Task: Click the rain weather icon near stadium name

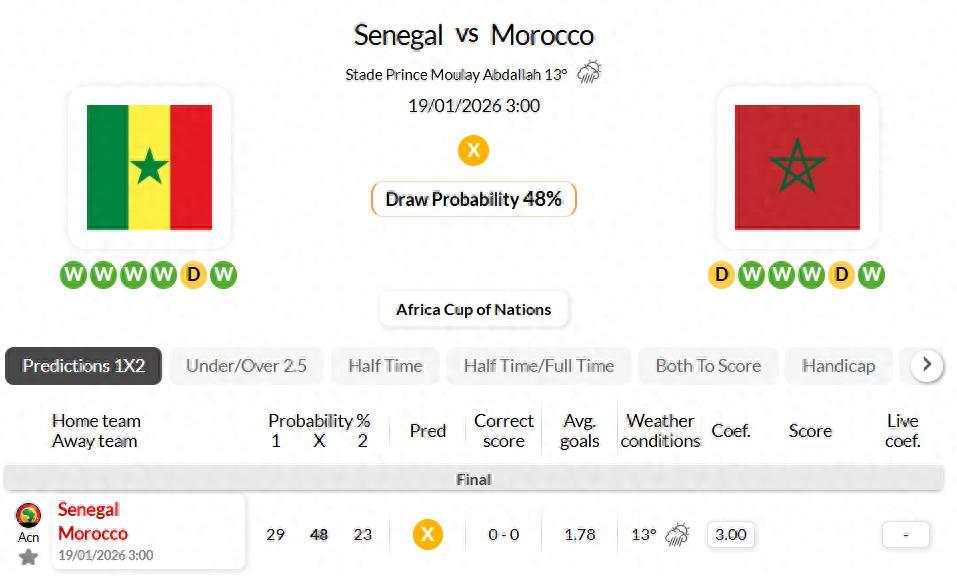Action: tap(589, 72)
